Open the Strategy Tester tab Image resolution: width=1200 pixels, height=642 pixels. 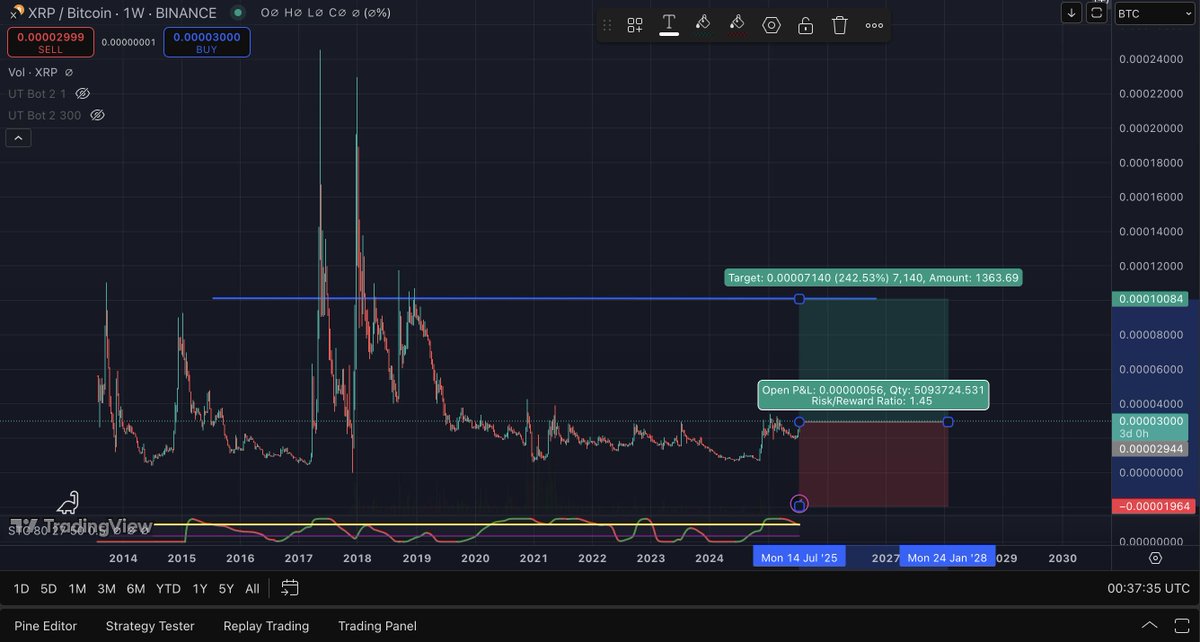(150, 626)
